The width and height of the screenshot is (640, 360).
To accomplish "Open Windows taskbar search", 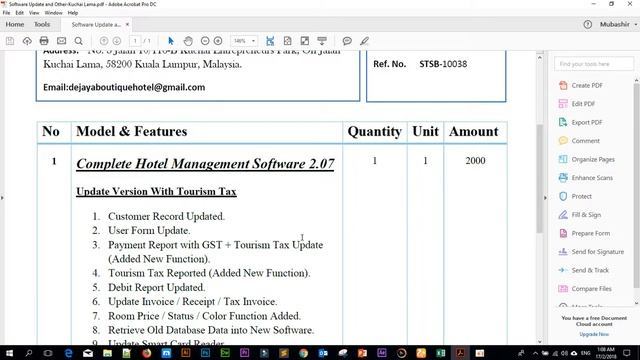I will (x=29, y=353).
